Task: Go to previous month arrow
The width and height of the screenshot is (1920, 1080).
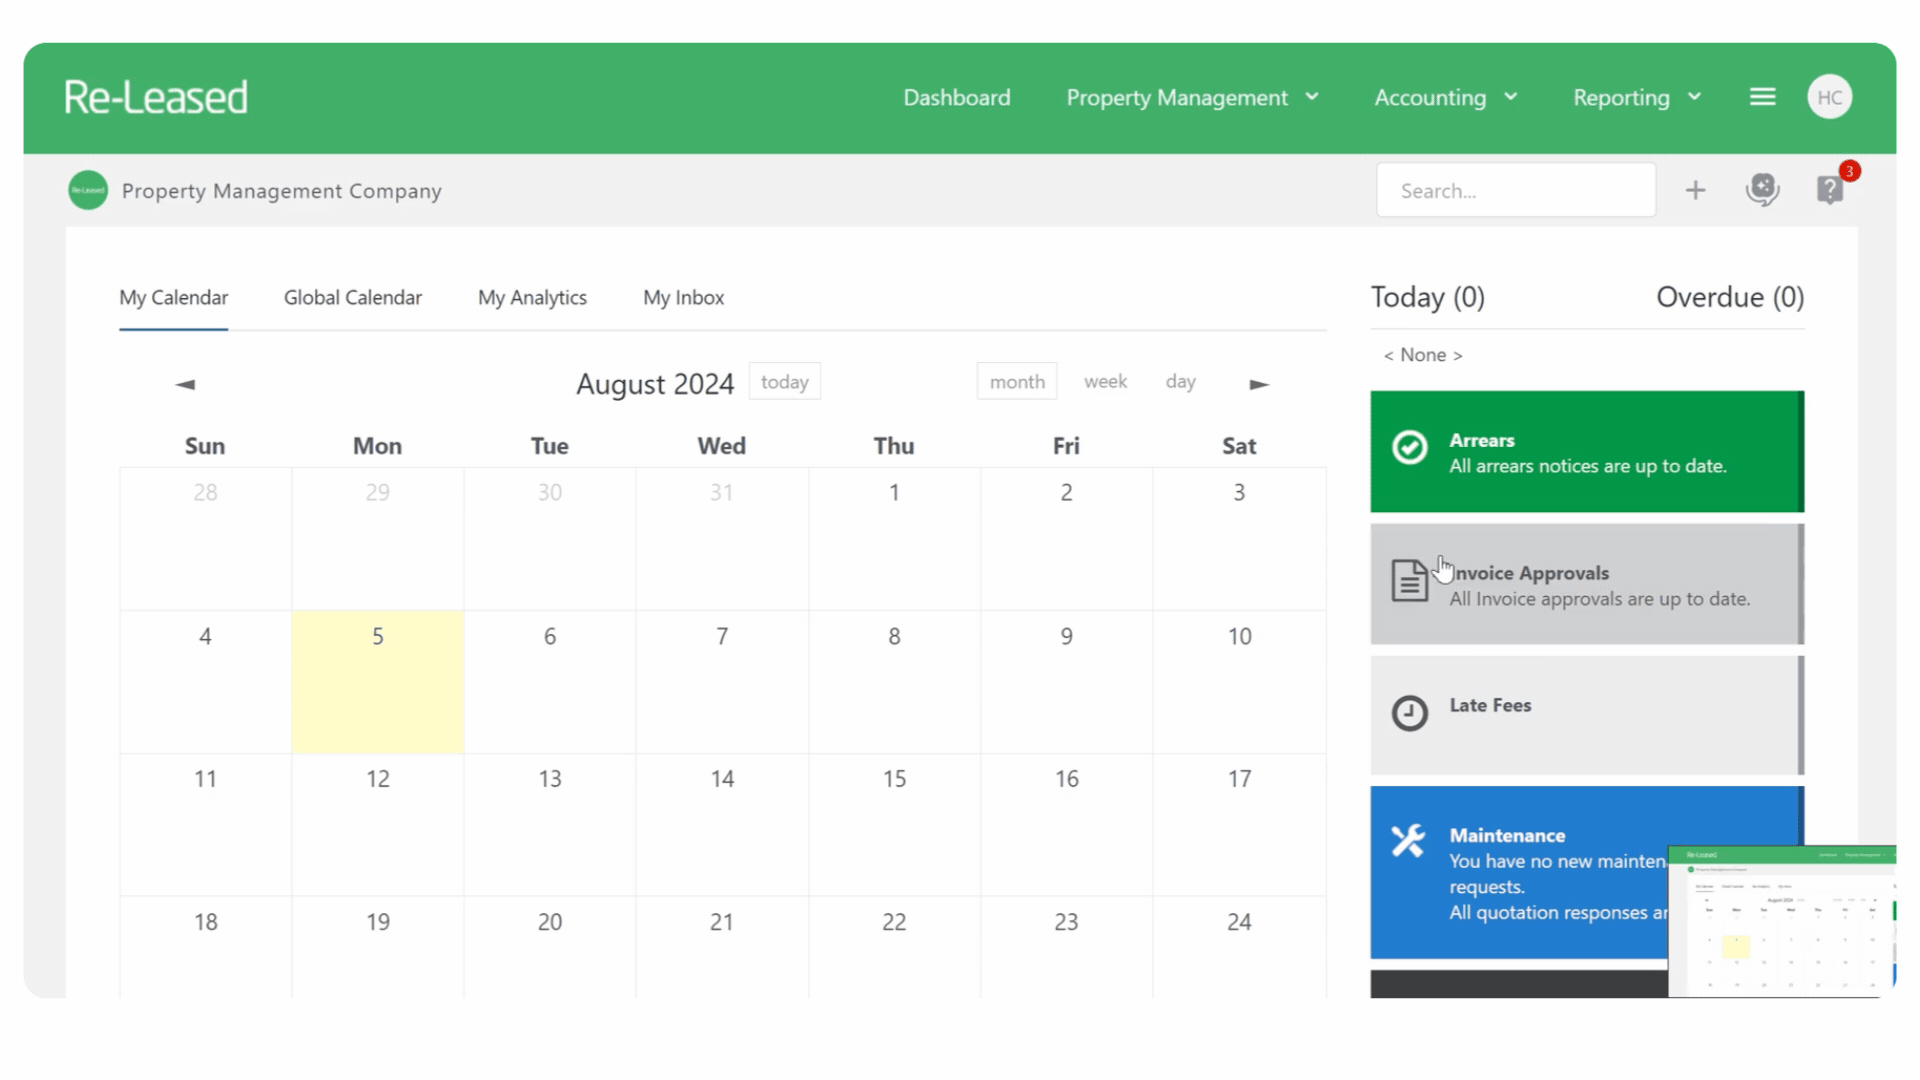Action: click(x=185, y=384)
